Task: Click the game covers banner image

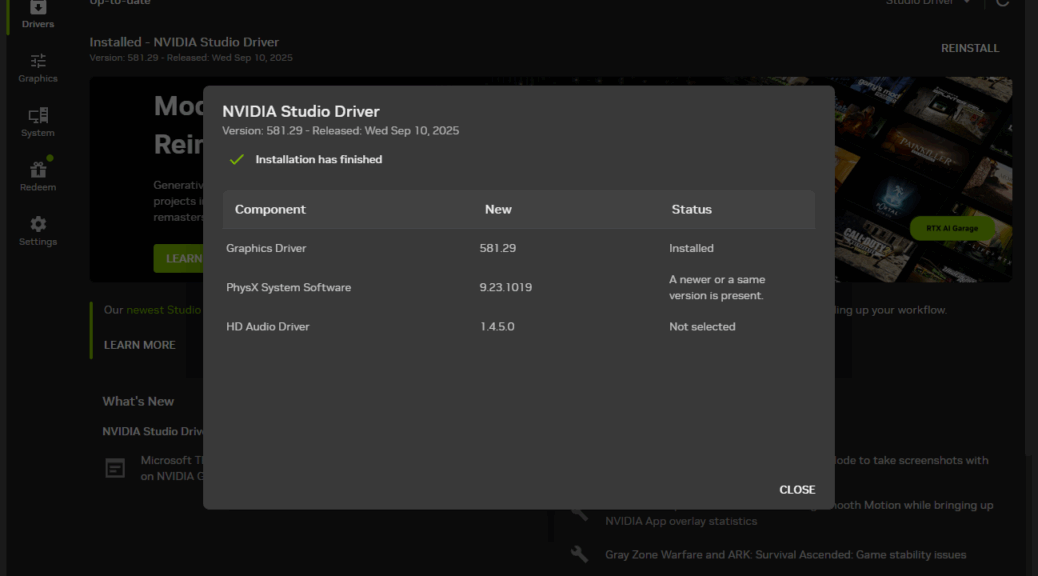Action: (923, 179)
